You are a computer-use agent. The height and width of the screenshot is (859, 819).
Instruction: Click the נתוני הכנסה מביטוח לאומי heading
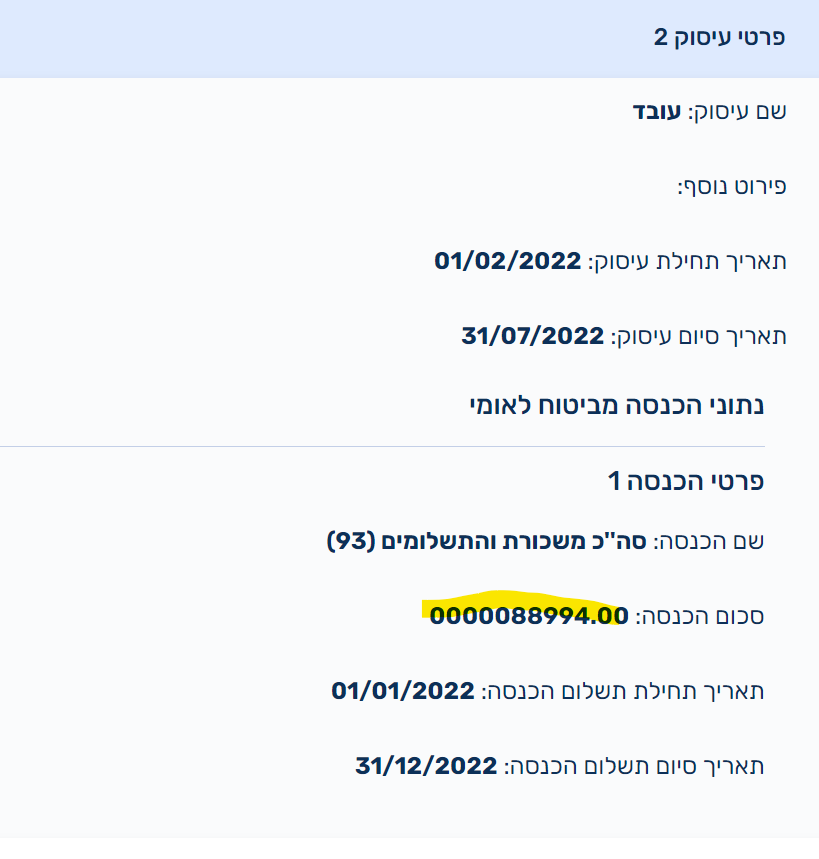[617, 406]
